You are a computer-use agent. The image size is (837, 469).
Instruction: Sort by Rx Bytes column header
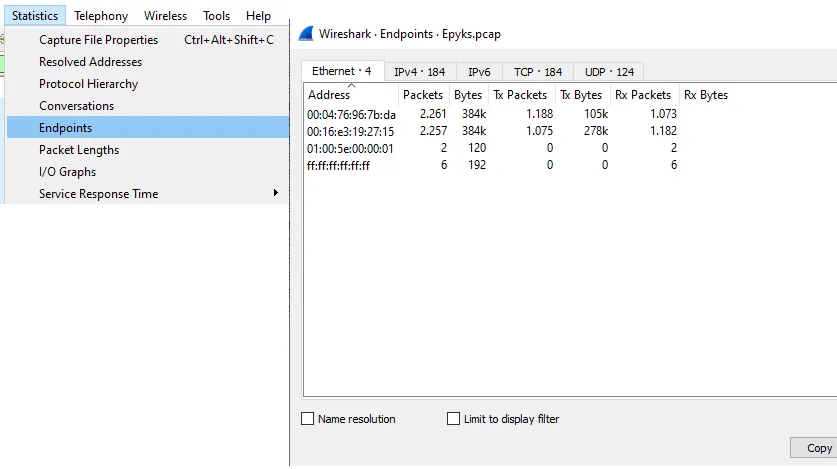706,94
